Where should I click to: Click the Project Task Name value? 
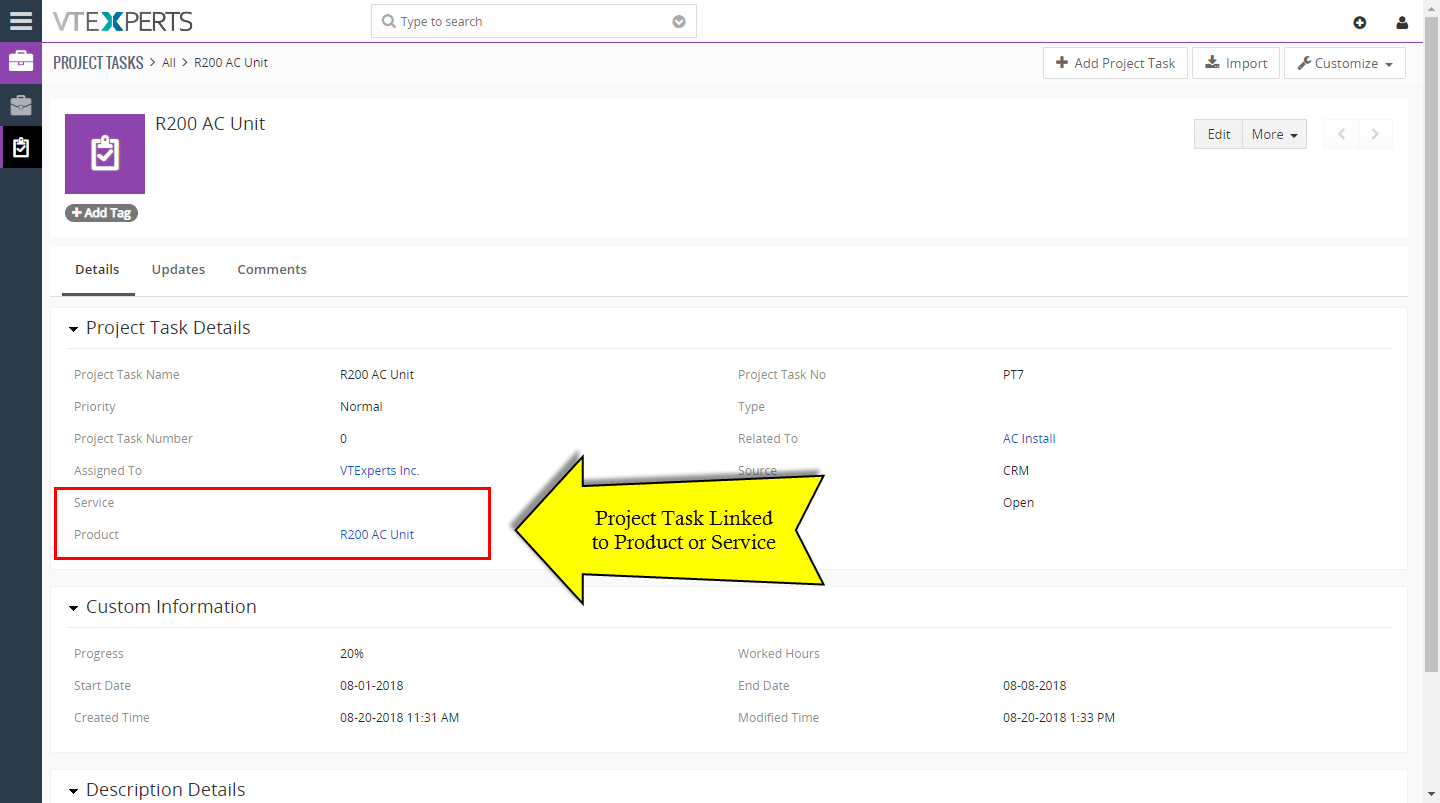pos(377,374)
